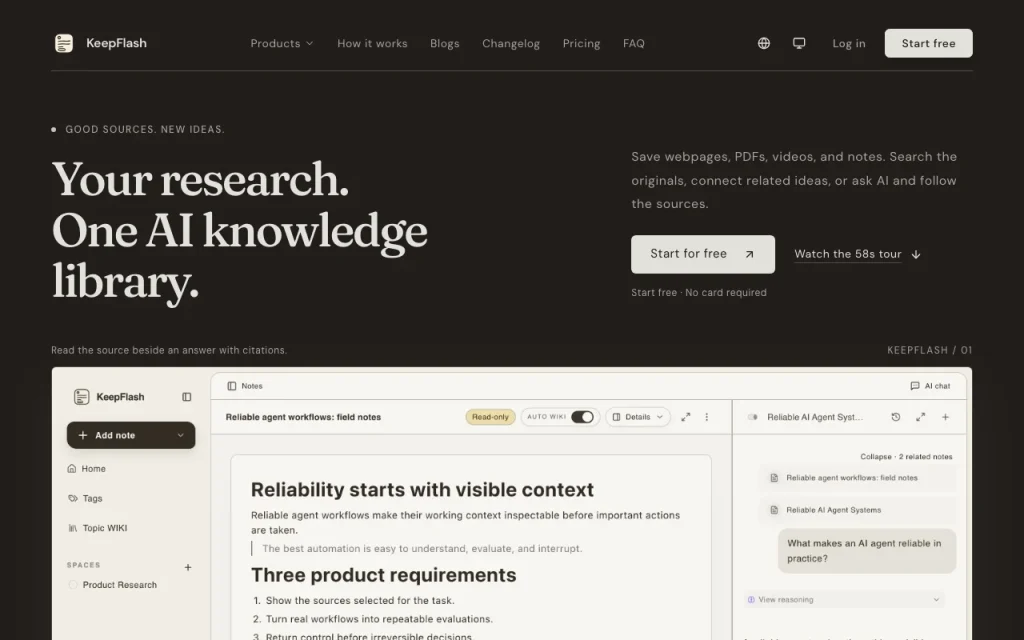
Task: Click Watch the 58s tour link
Action: 848,254
